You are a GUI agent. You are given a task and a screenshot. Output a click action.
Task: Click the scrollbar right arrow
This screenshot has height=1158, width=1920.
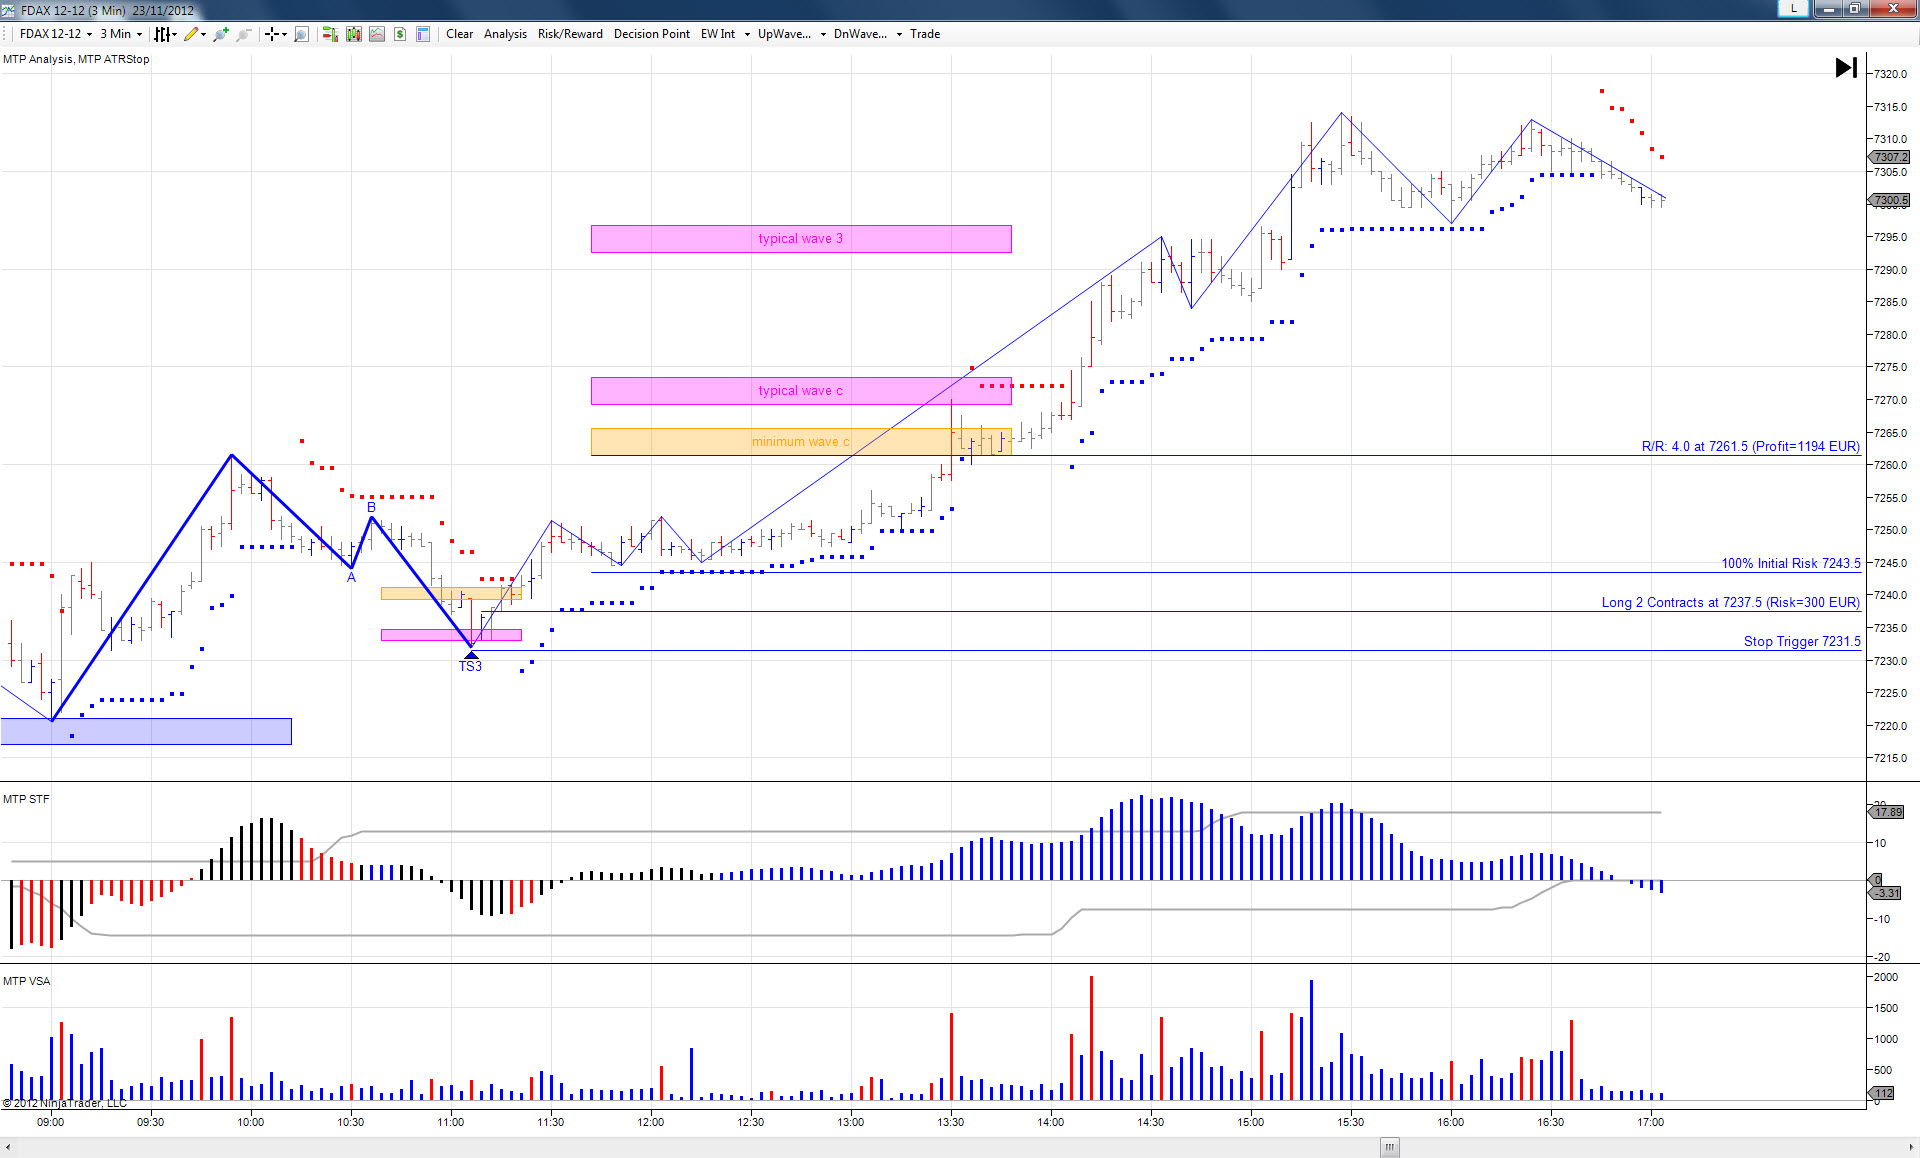click(1909, 1147)
